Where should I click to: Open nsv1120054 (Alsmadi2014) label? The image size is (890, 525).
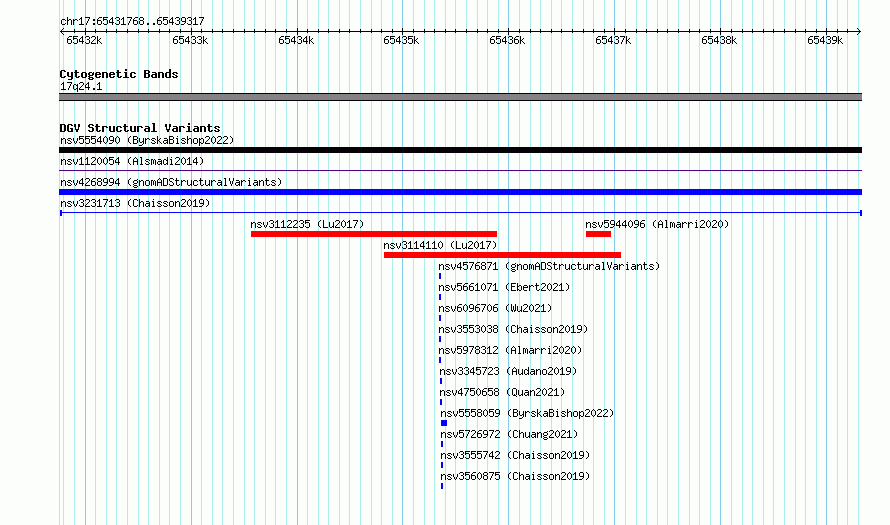pos(132,161)
